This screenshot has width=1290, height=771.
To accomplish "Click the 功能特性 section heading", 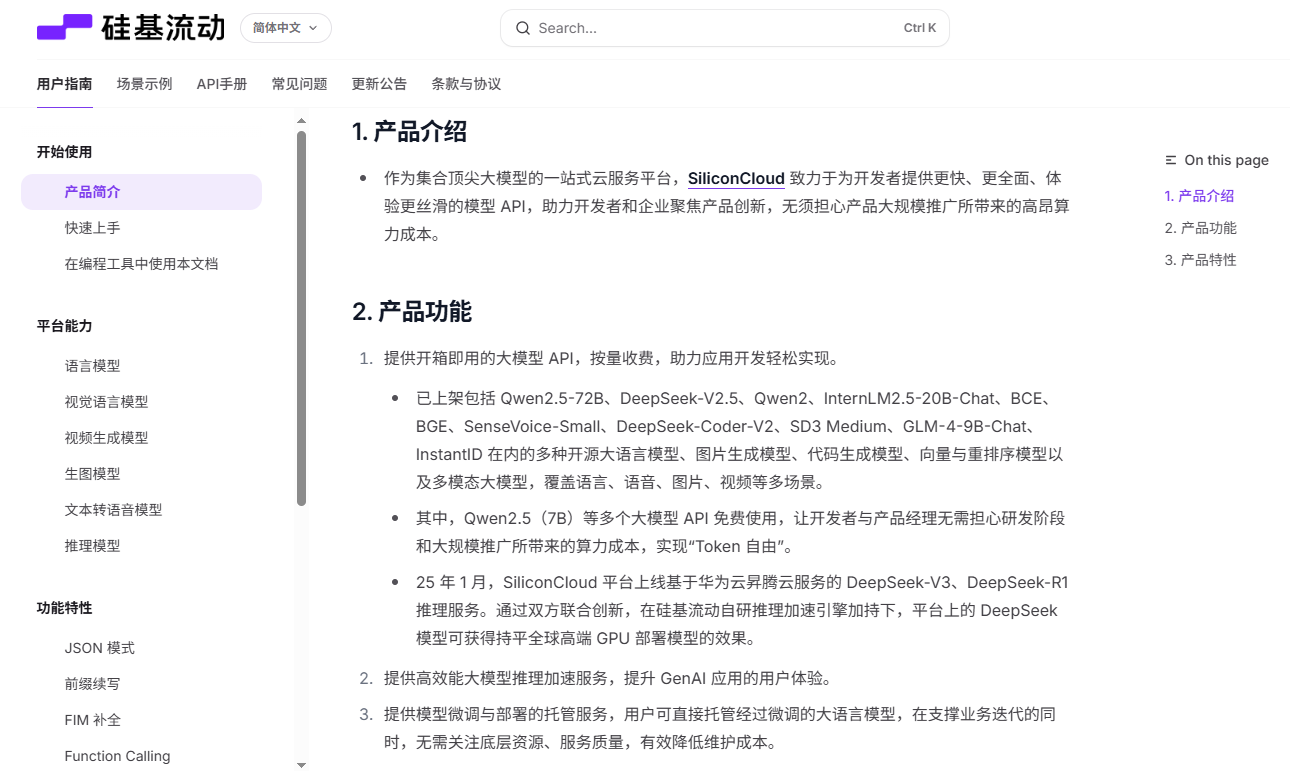I will pos(64,608).
